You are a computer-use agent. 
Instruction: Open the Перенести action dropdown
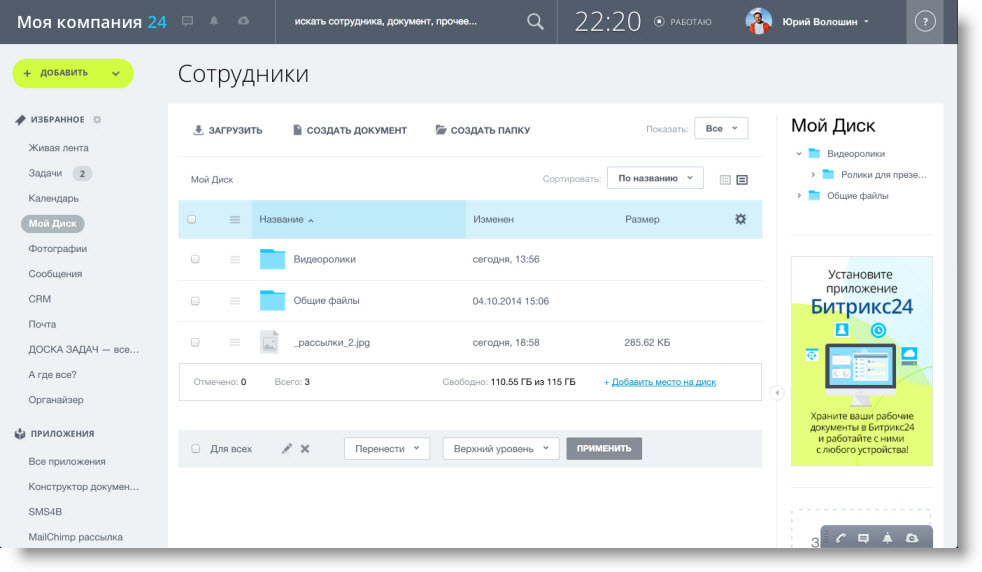[x=387, y=449]
